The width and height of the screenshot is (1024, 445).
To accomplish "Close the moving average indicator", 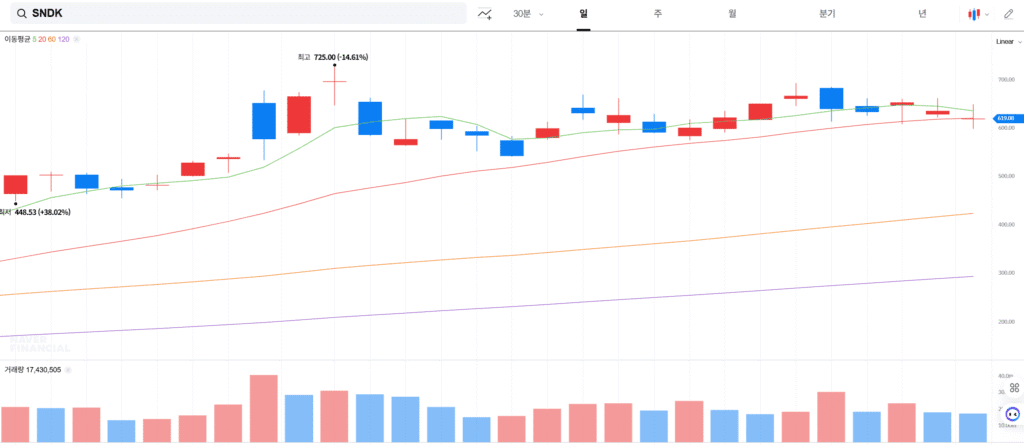I will coord(76,39).
